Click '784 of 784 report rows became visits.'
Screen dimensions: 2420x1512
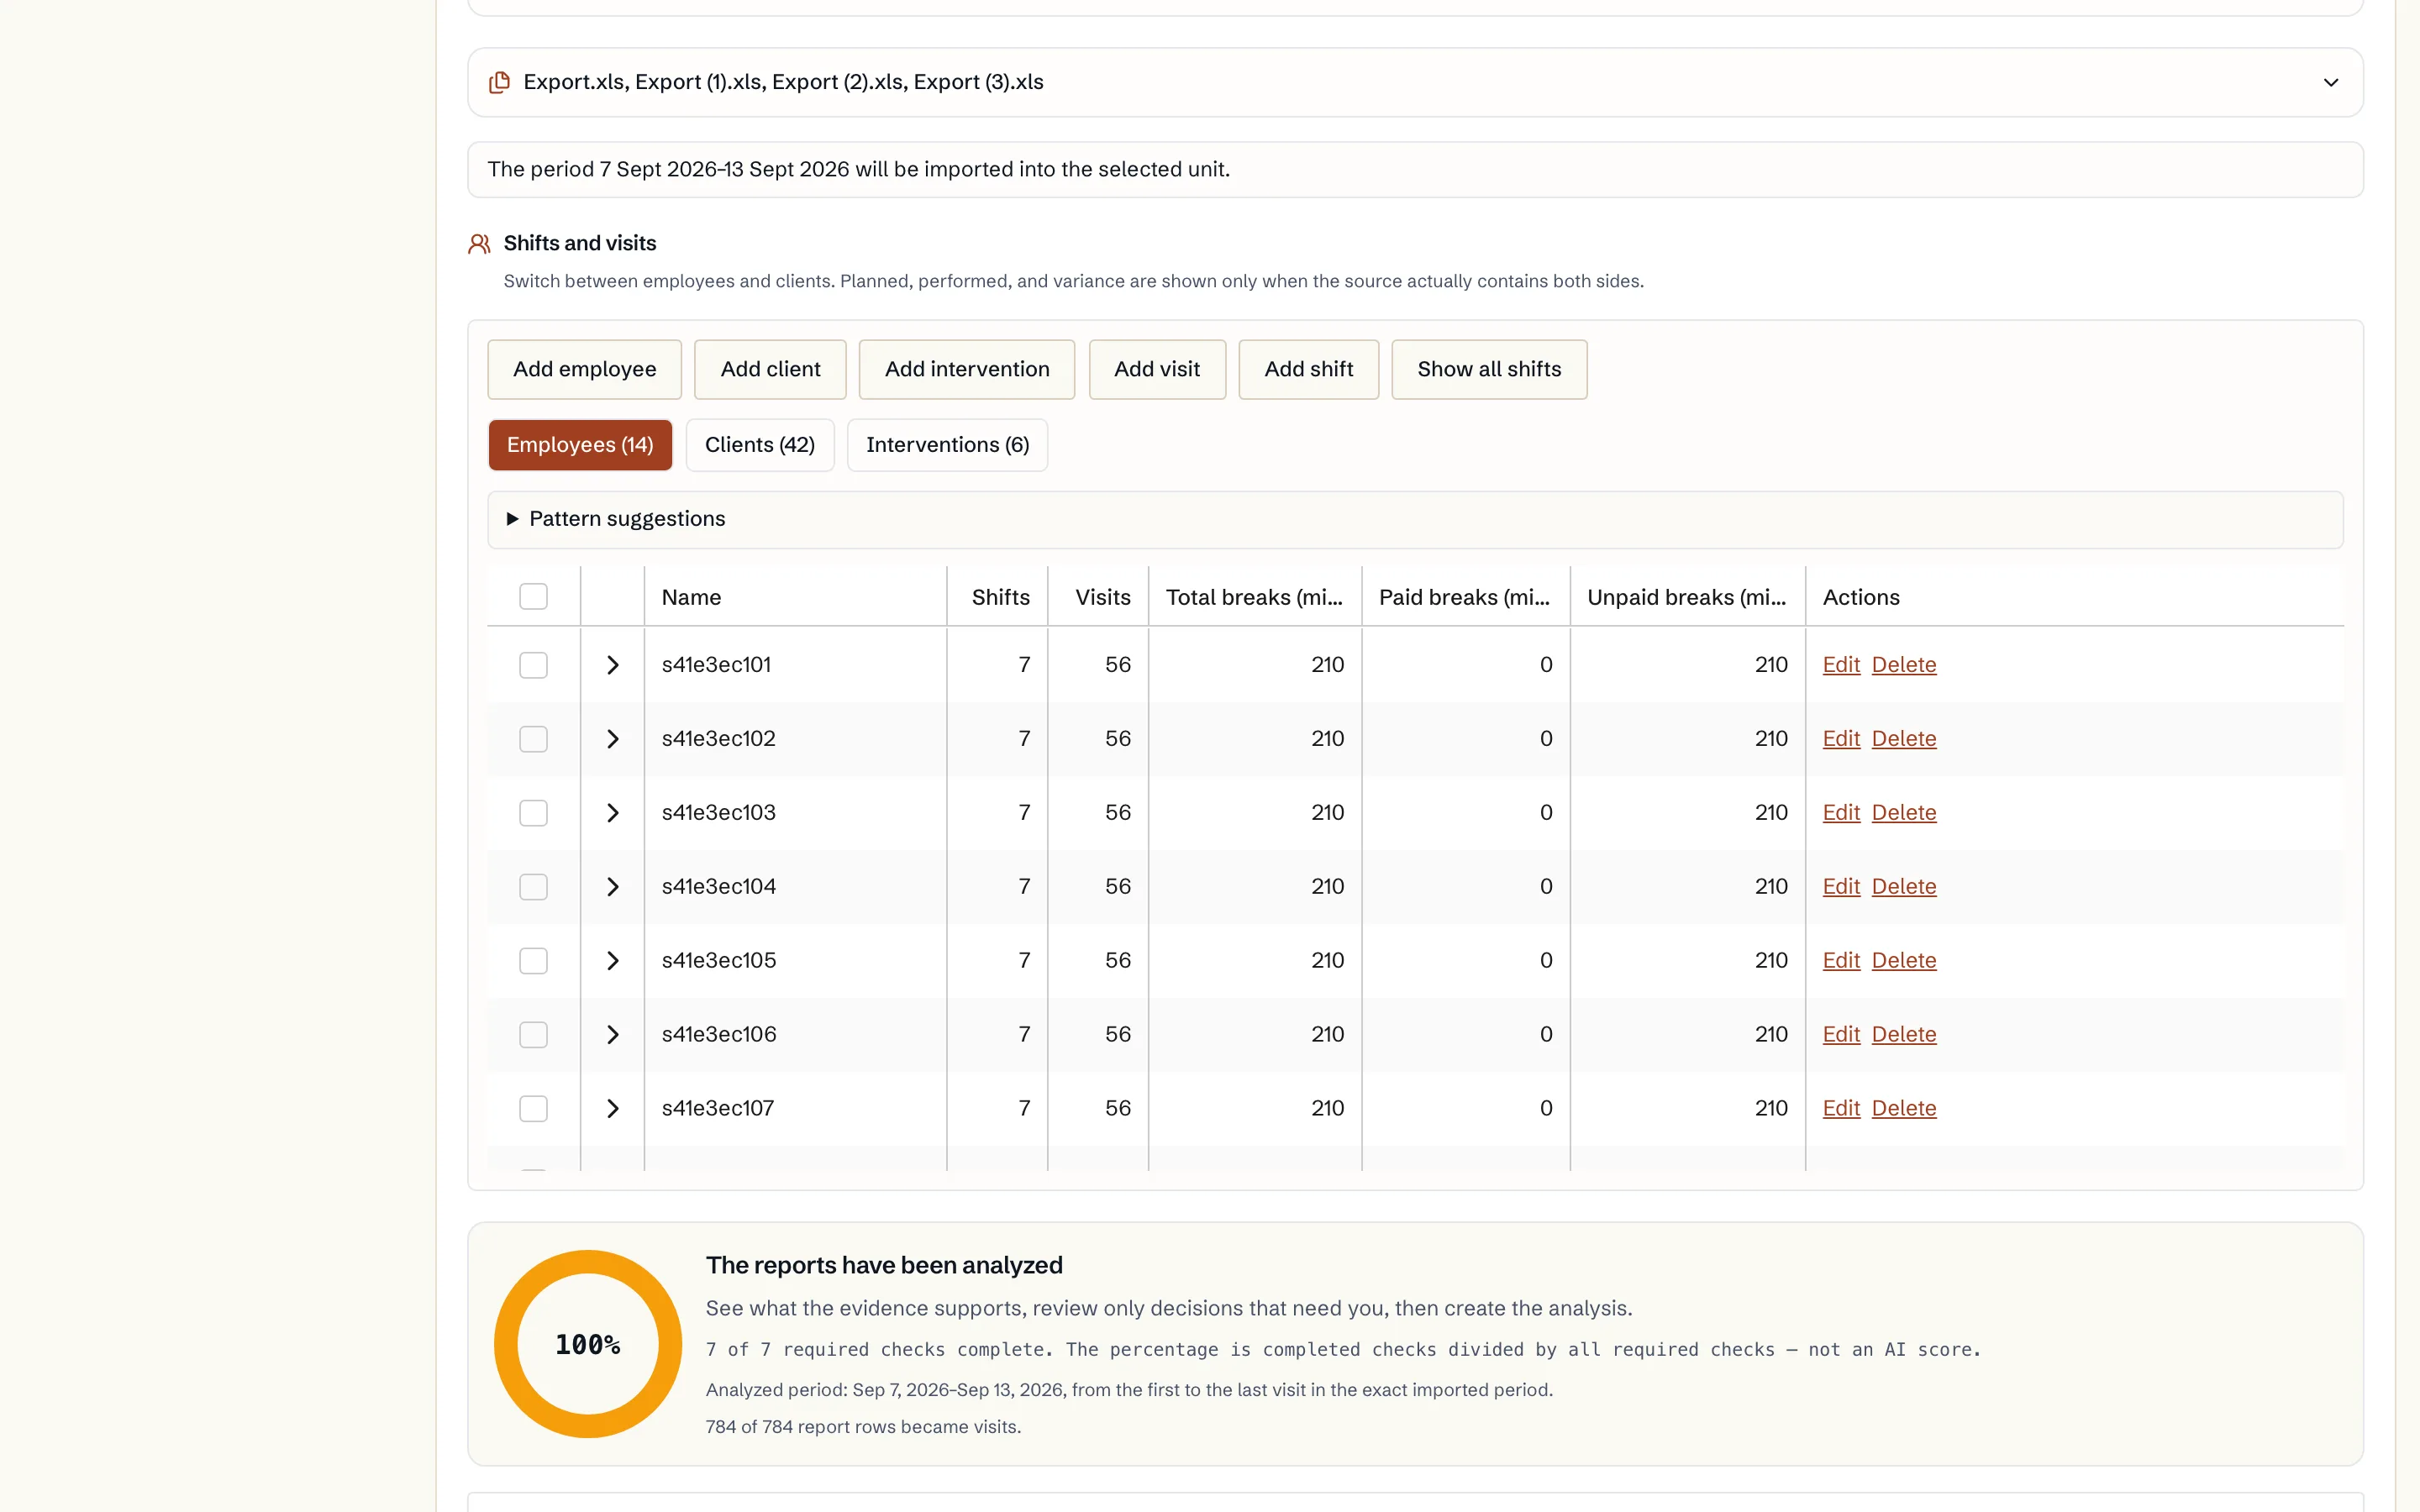pyautogui.click(x=863, y=1427)
